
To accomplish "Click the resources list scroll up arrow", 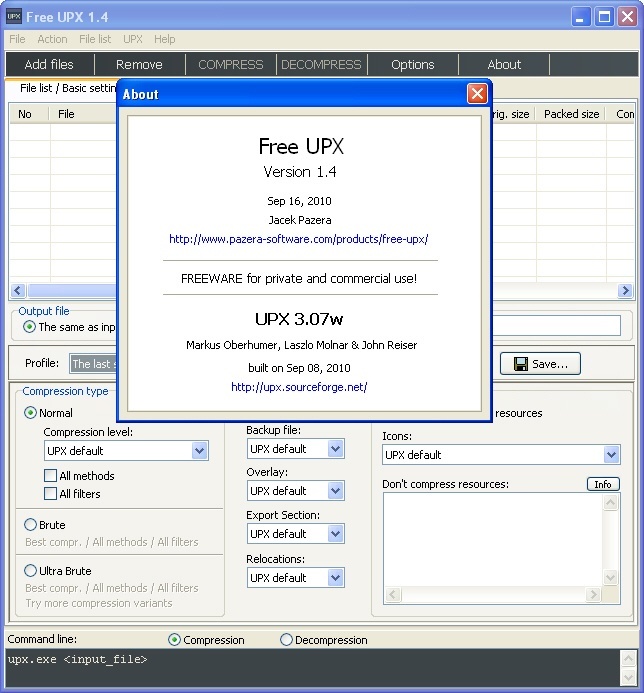I will (610, 503).
